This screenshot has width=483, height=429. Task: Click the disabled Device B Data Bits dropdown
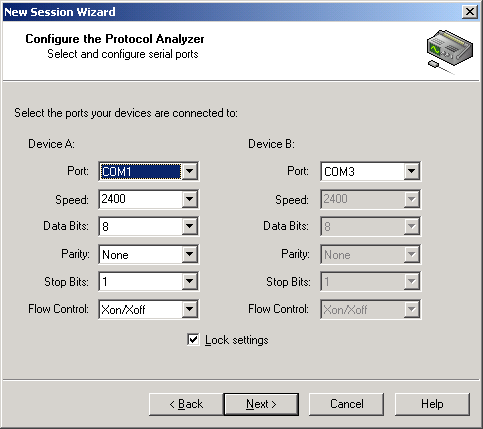[x=370, y=226]
